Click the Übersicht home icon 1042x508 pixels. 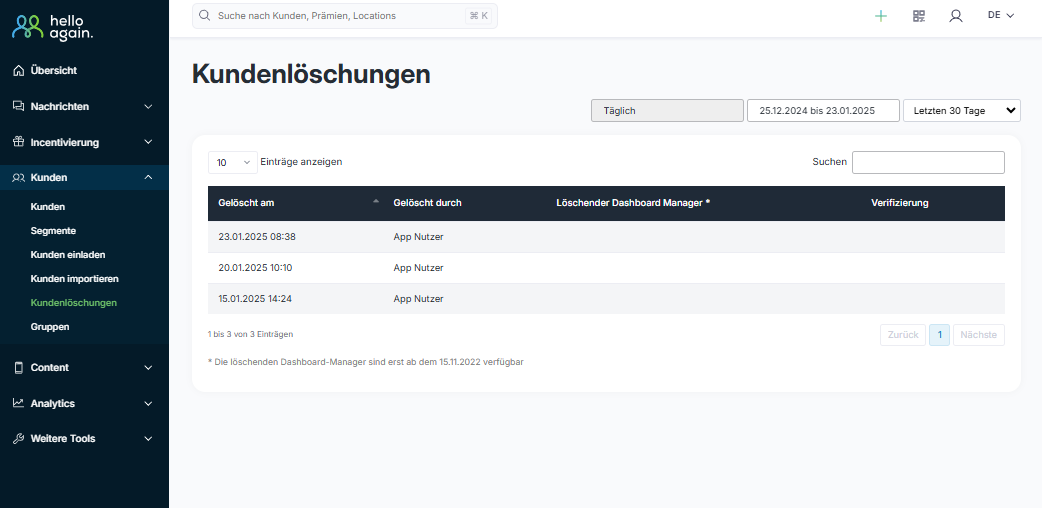[19, 70]
